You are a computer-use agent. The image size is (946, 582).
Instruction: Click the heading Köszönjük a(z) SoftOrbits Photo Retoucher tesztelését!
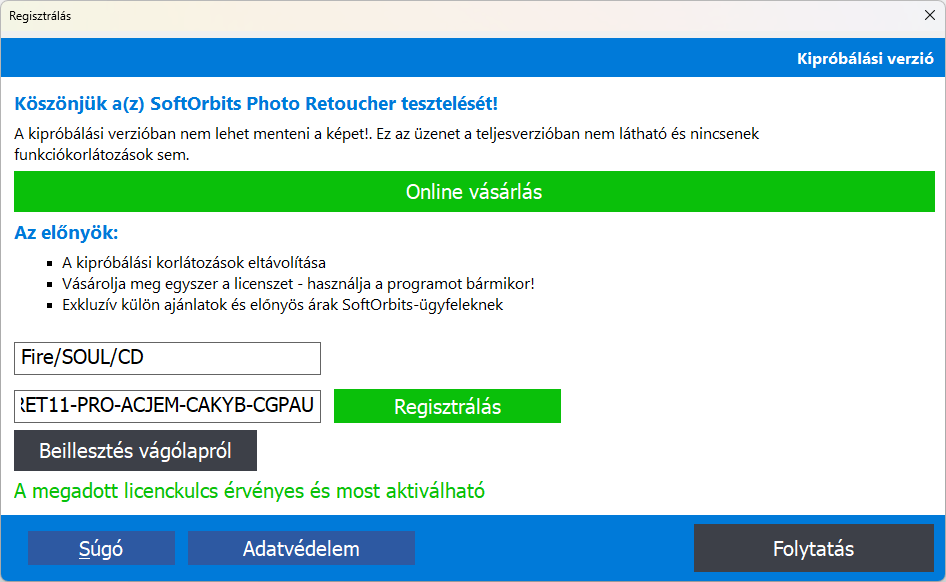(256, 104)
